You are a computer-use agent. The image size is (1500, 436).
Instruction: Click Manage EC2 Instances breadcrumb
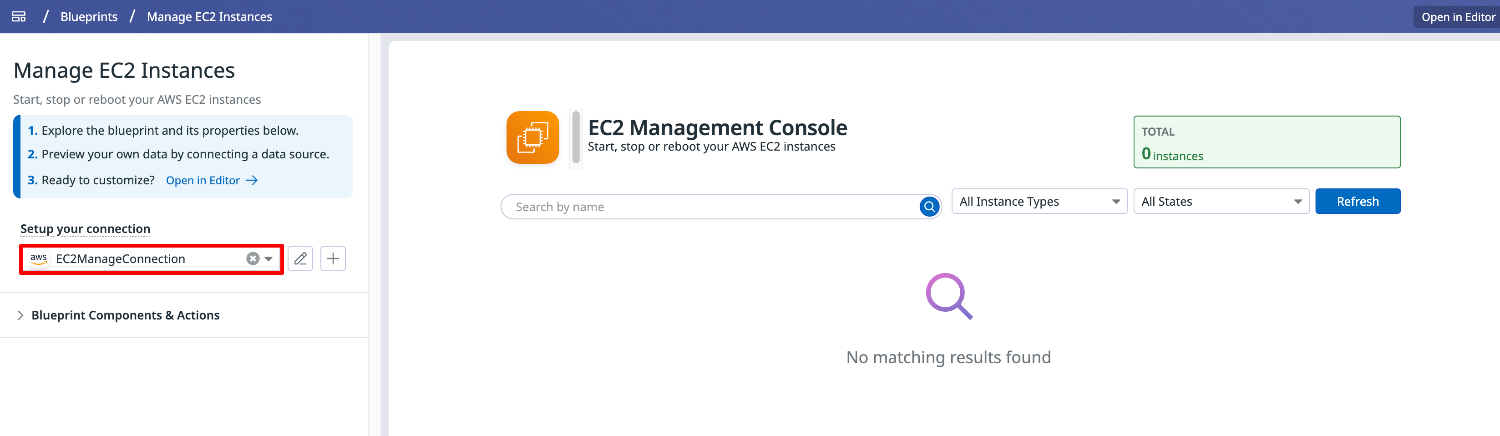click(209, 16)
